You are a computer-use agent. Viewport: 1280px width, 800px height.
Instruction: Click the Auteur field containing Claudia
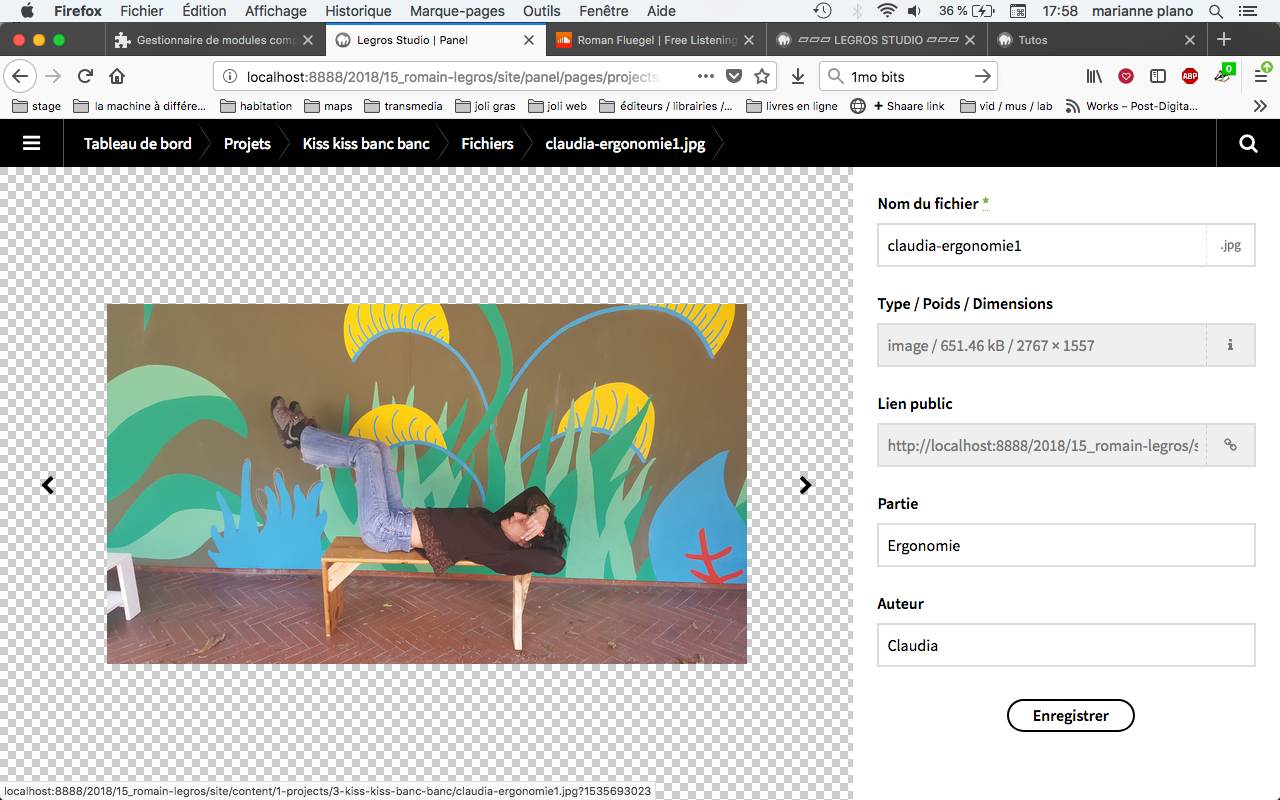[1065, 645]
